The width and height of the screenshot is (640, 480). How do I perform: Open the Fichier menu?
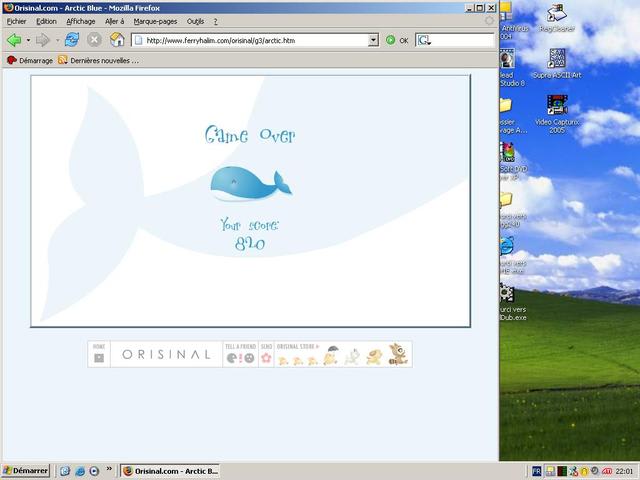pos(16,21)
